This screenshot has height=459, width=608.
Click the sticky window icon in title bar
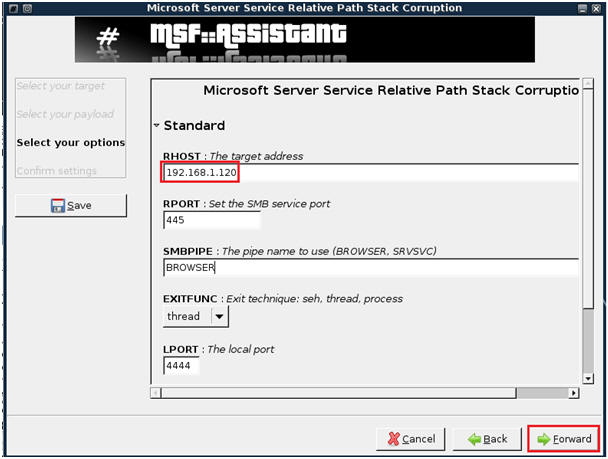pyautogui.click(x=27, y=8)
